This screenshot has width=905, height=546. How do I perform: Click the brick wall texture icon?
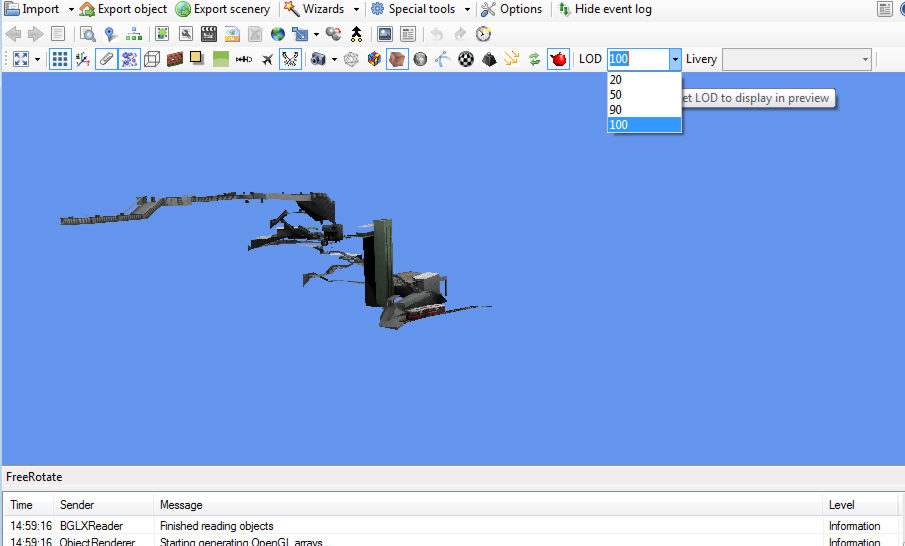coord(174,59)
